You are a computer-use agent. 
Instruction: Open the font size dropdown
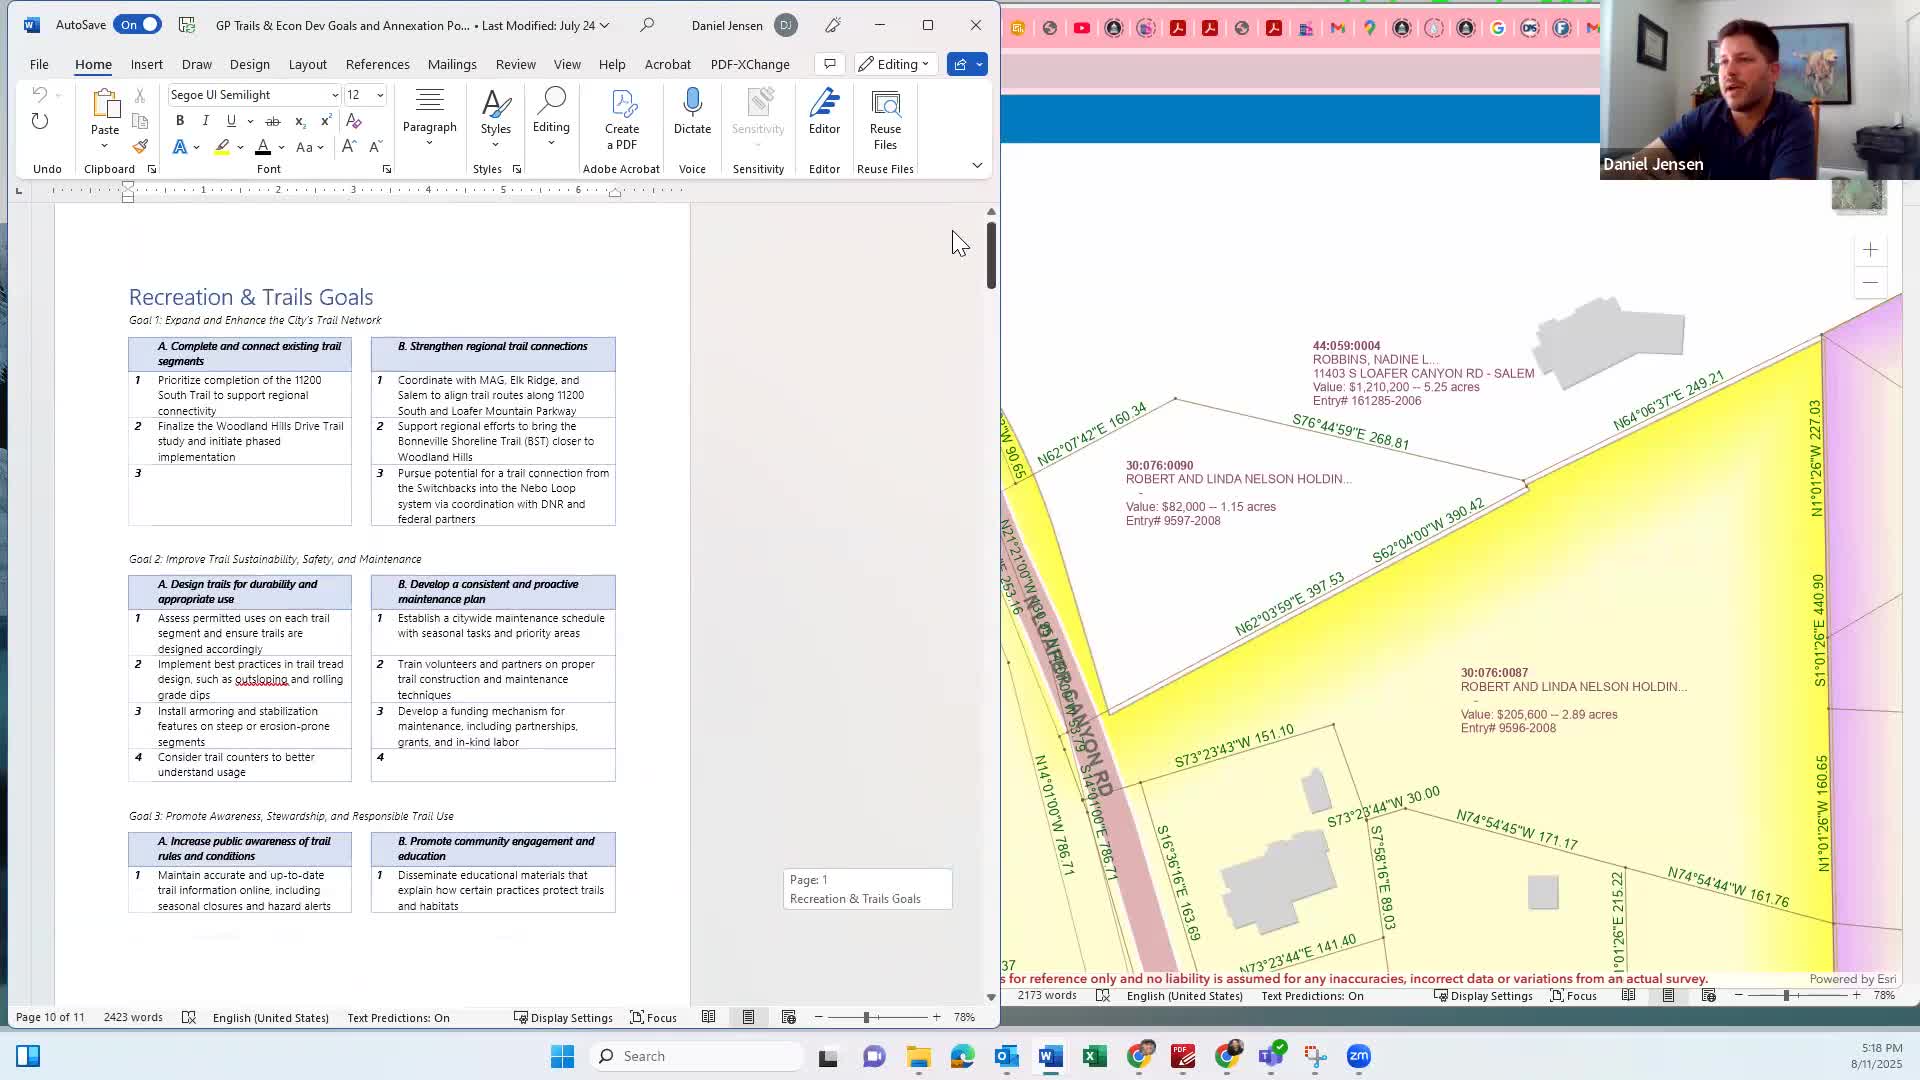380,95
